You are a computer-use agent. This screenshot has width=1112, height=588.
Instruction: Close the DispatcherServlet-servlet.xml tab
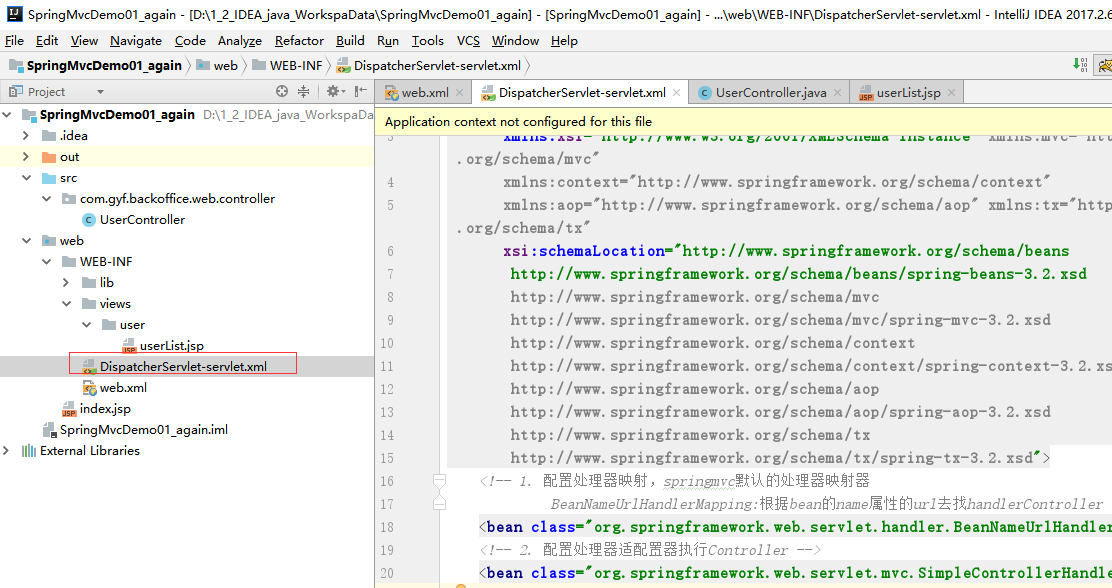click(x=677, y=93)
